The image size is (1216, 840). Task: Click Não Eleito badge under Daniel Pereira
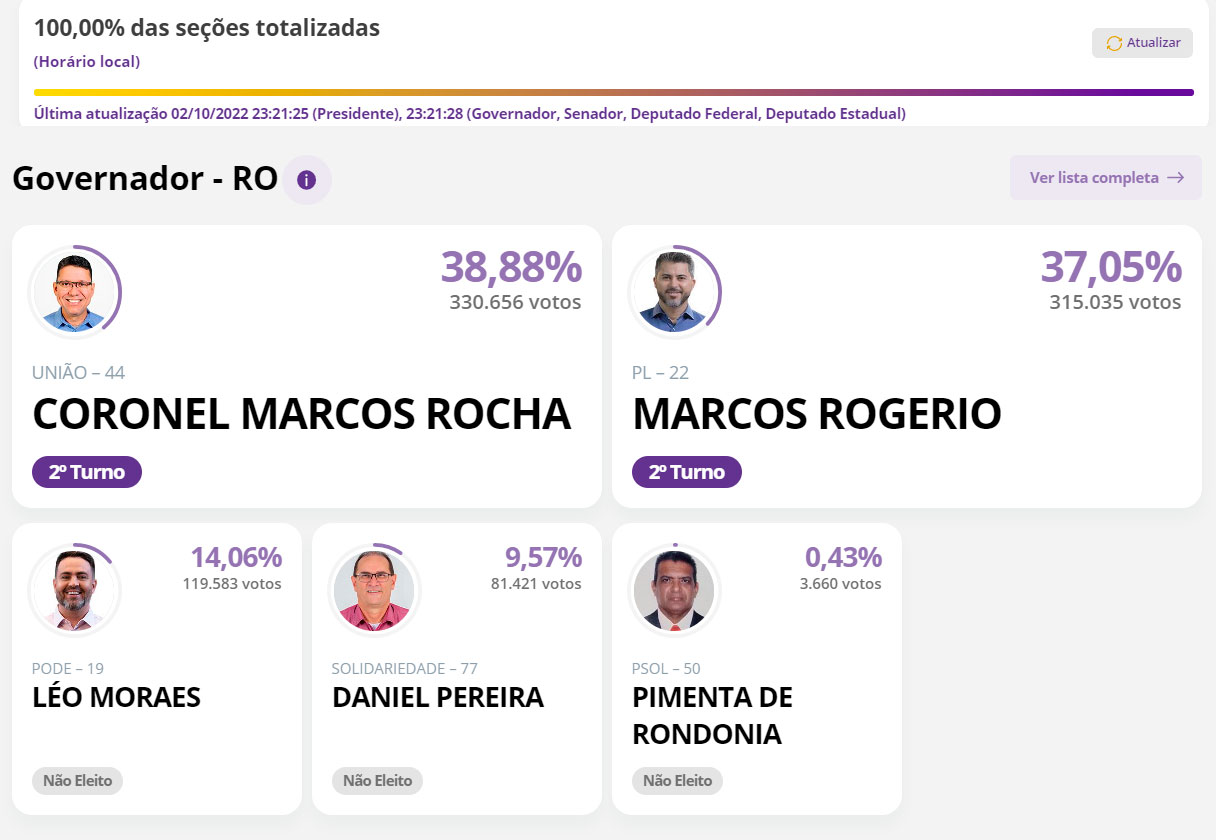point(377,780)
